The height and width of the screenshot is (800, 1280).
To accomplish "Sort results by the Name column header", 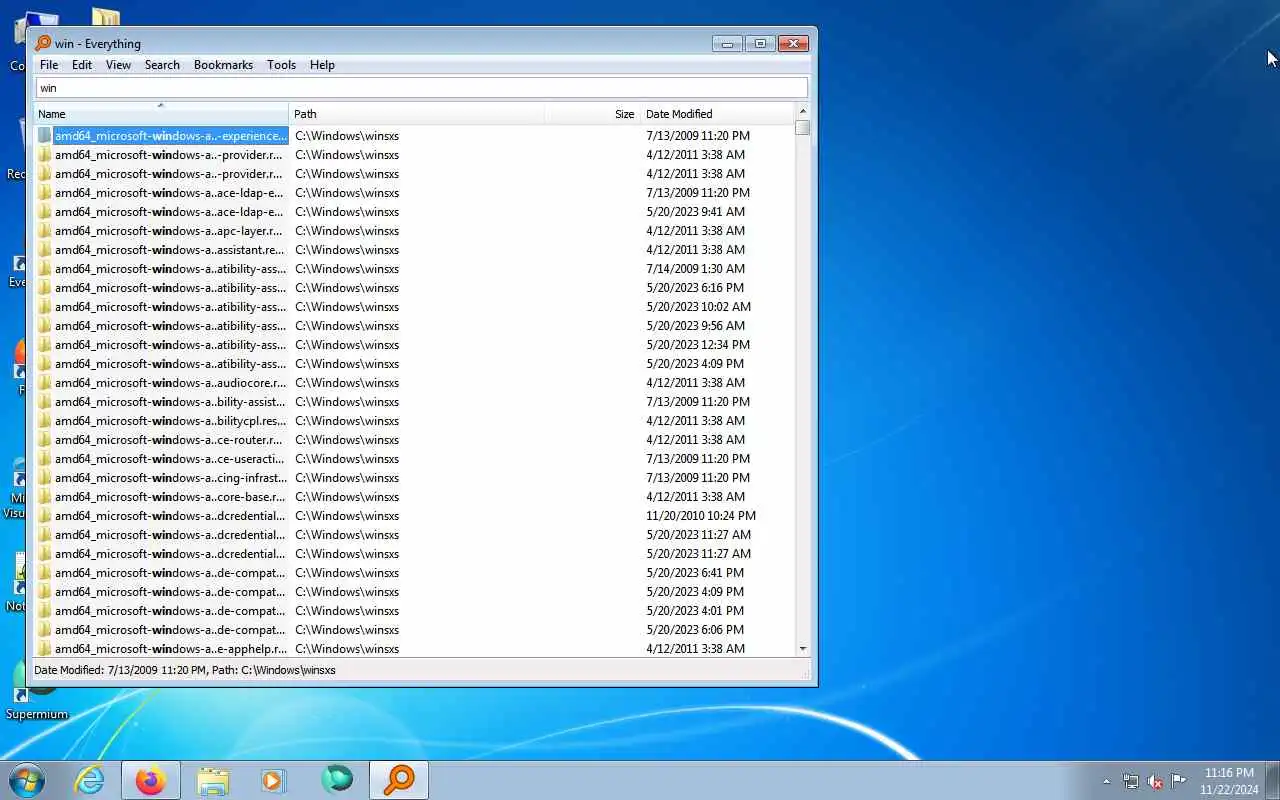I will point(161,113).
